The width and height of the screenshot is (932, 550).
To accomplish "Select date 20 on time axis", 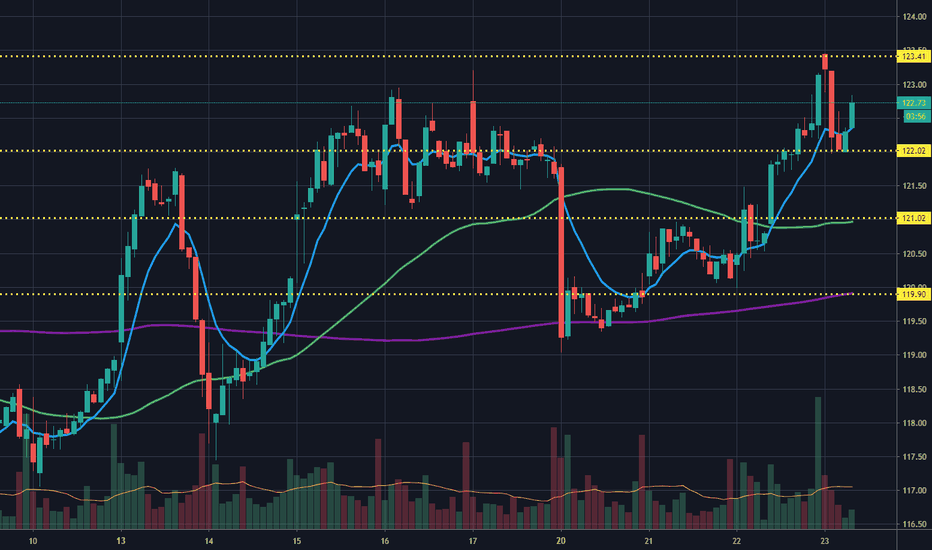I will (561, 541).
